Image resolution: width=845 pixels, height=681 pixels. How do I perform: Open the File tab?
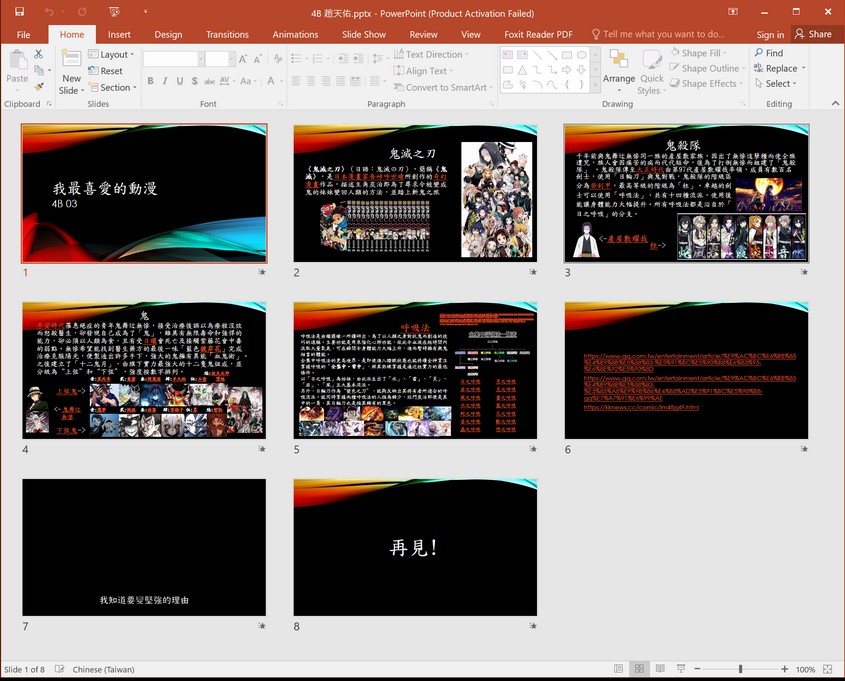click(x=23, y=34)
